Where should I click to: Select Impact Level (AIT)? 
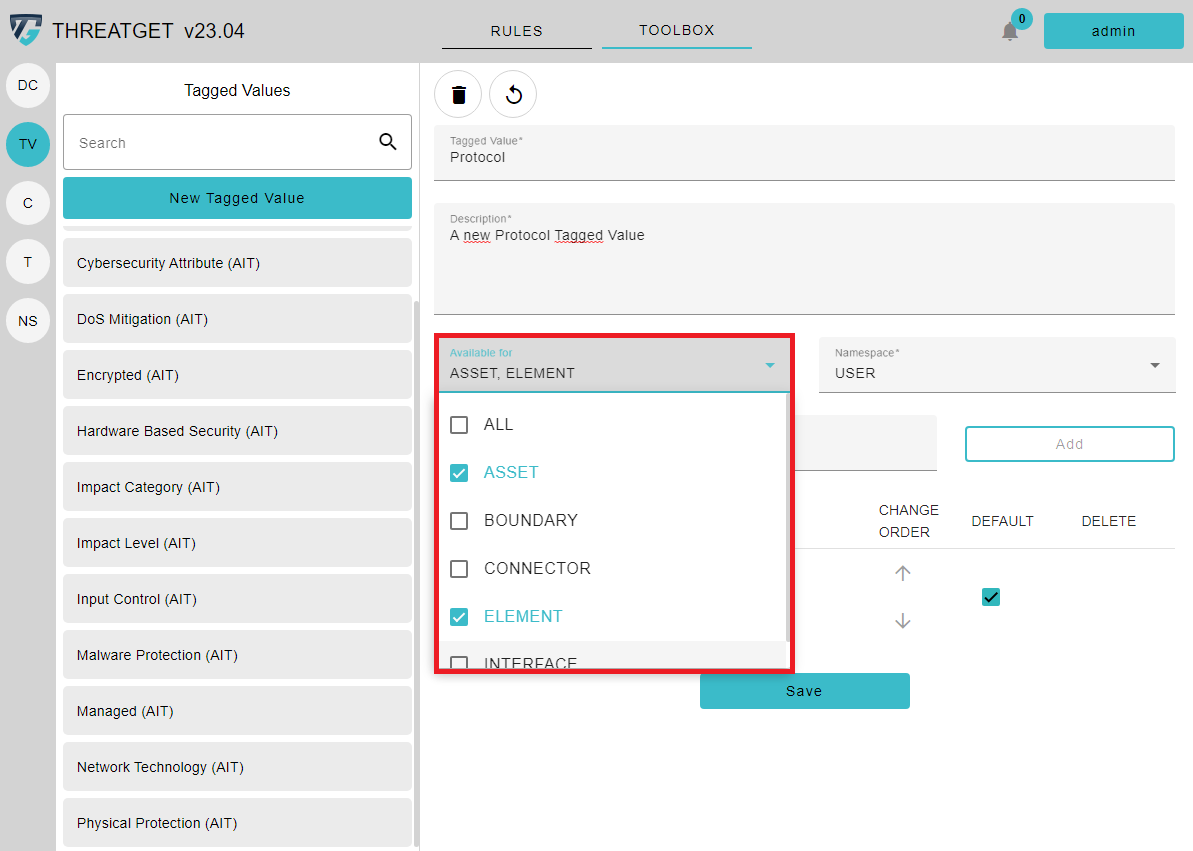click(x=237, y=543)
